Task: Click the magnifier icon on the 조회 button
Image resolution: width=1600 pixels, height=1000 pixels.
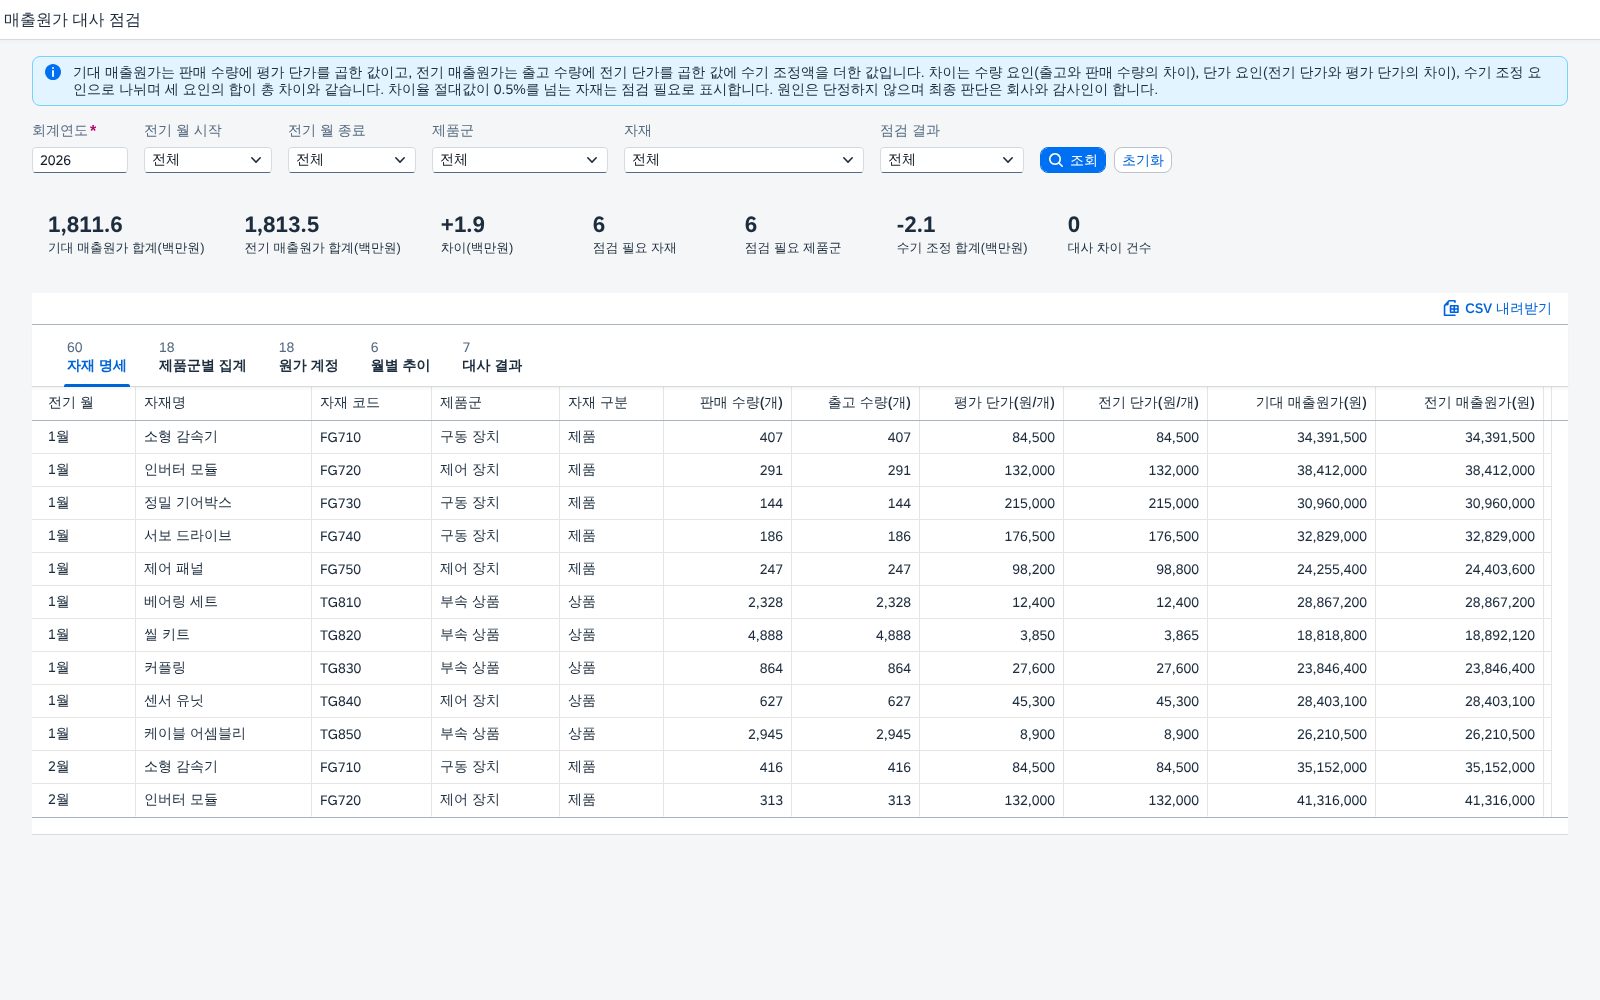Action: [1056, 160]
